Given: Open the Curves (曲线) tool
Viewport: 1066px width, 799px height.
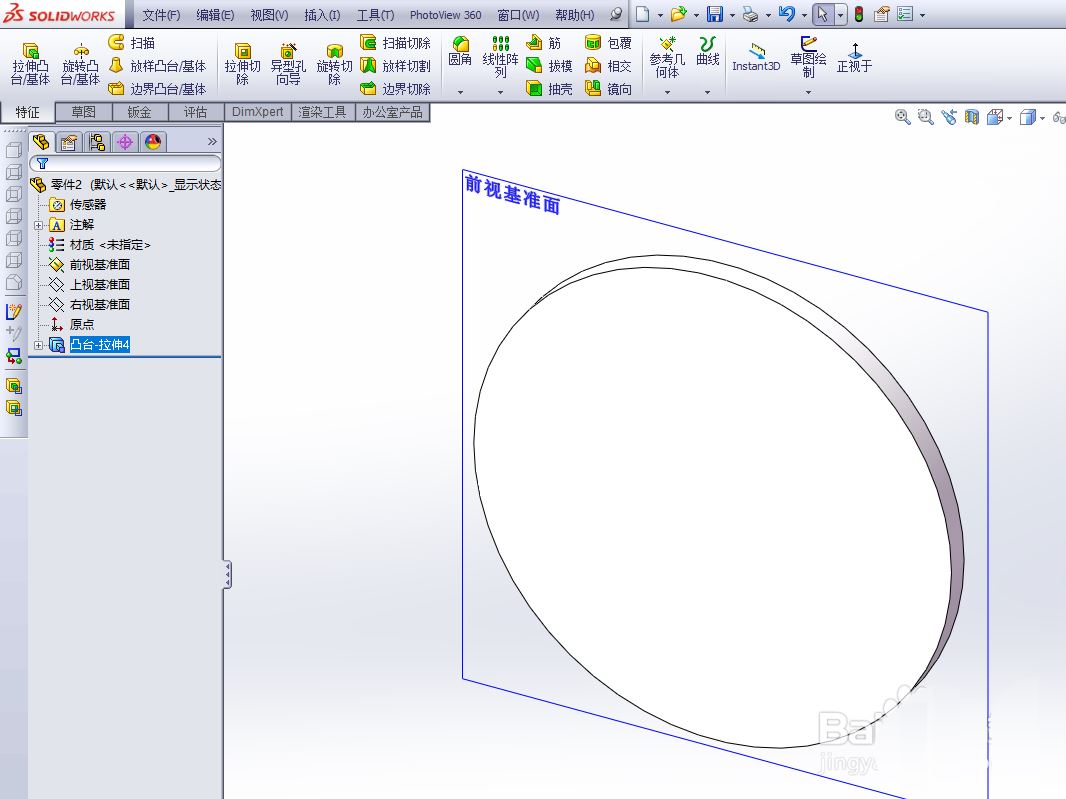Looking at the screenshot, I should 708,51.
